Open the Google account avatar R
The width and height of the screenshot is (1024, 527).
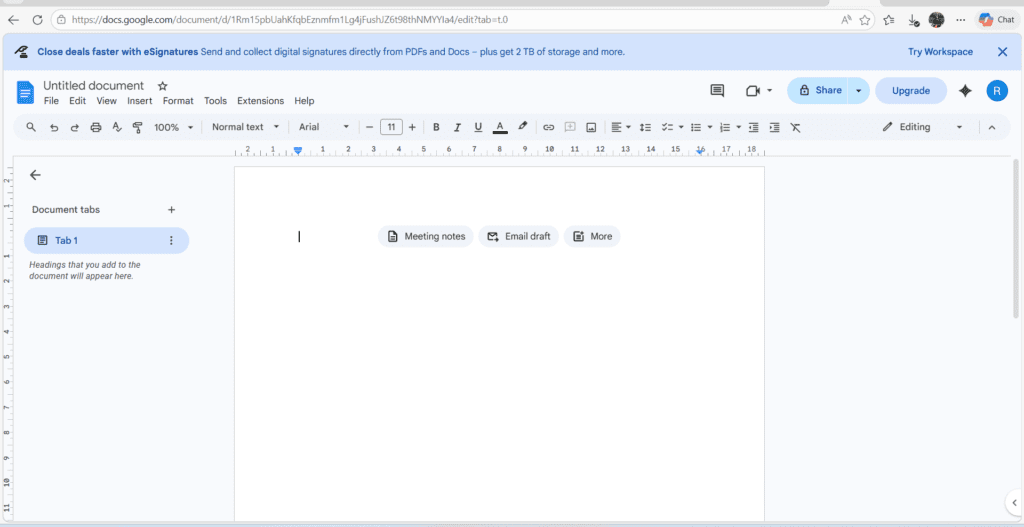(x=997, y=91)
